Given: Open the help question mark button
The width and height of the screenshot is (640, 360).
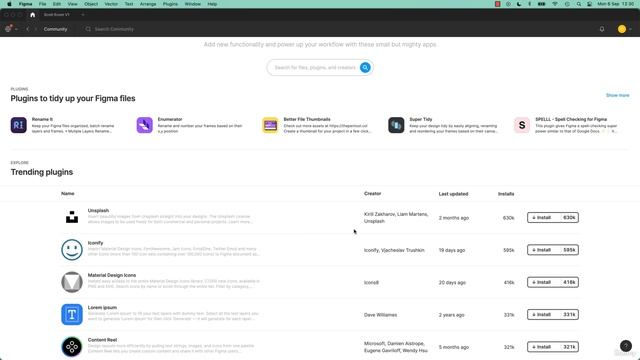Looking at the screenshot, I should (626, 346).
